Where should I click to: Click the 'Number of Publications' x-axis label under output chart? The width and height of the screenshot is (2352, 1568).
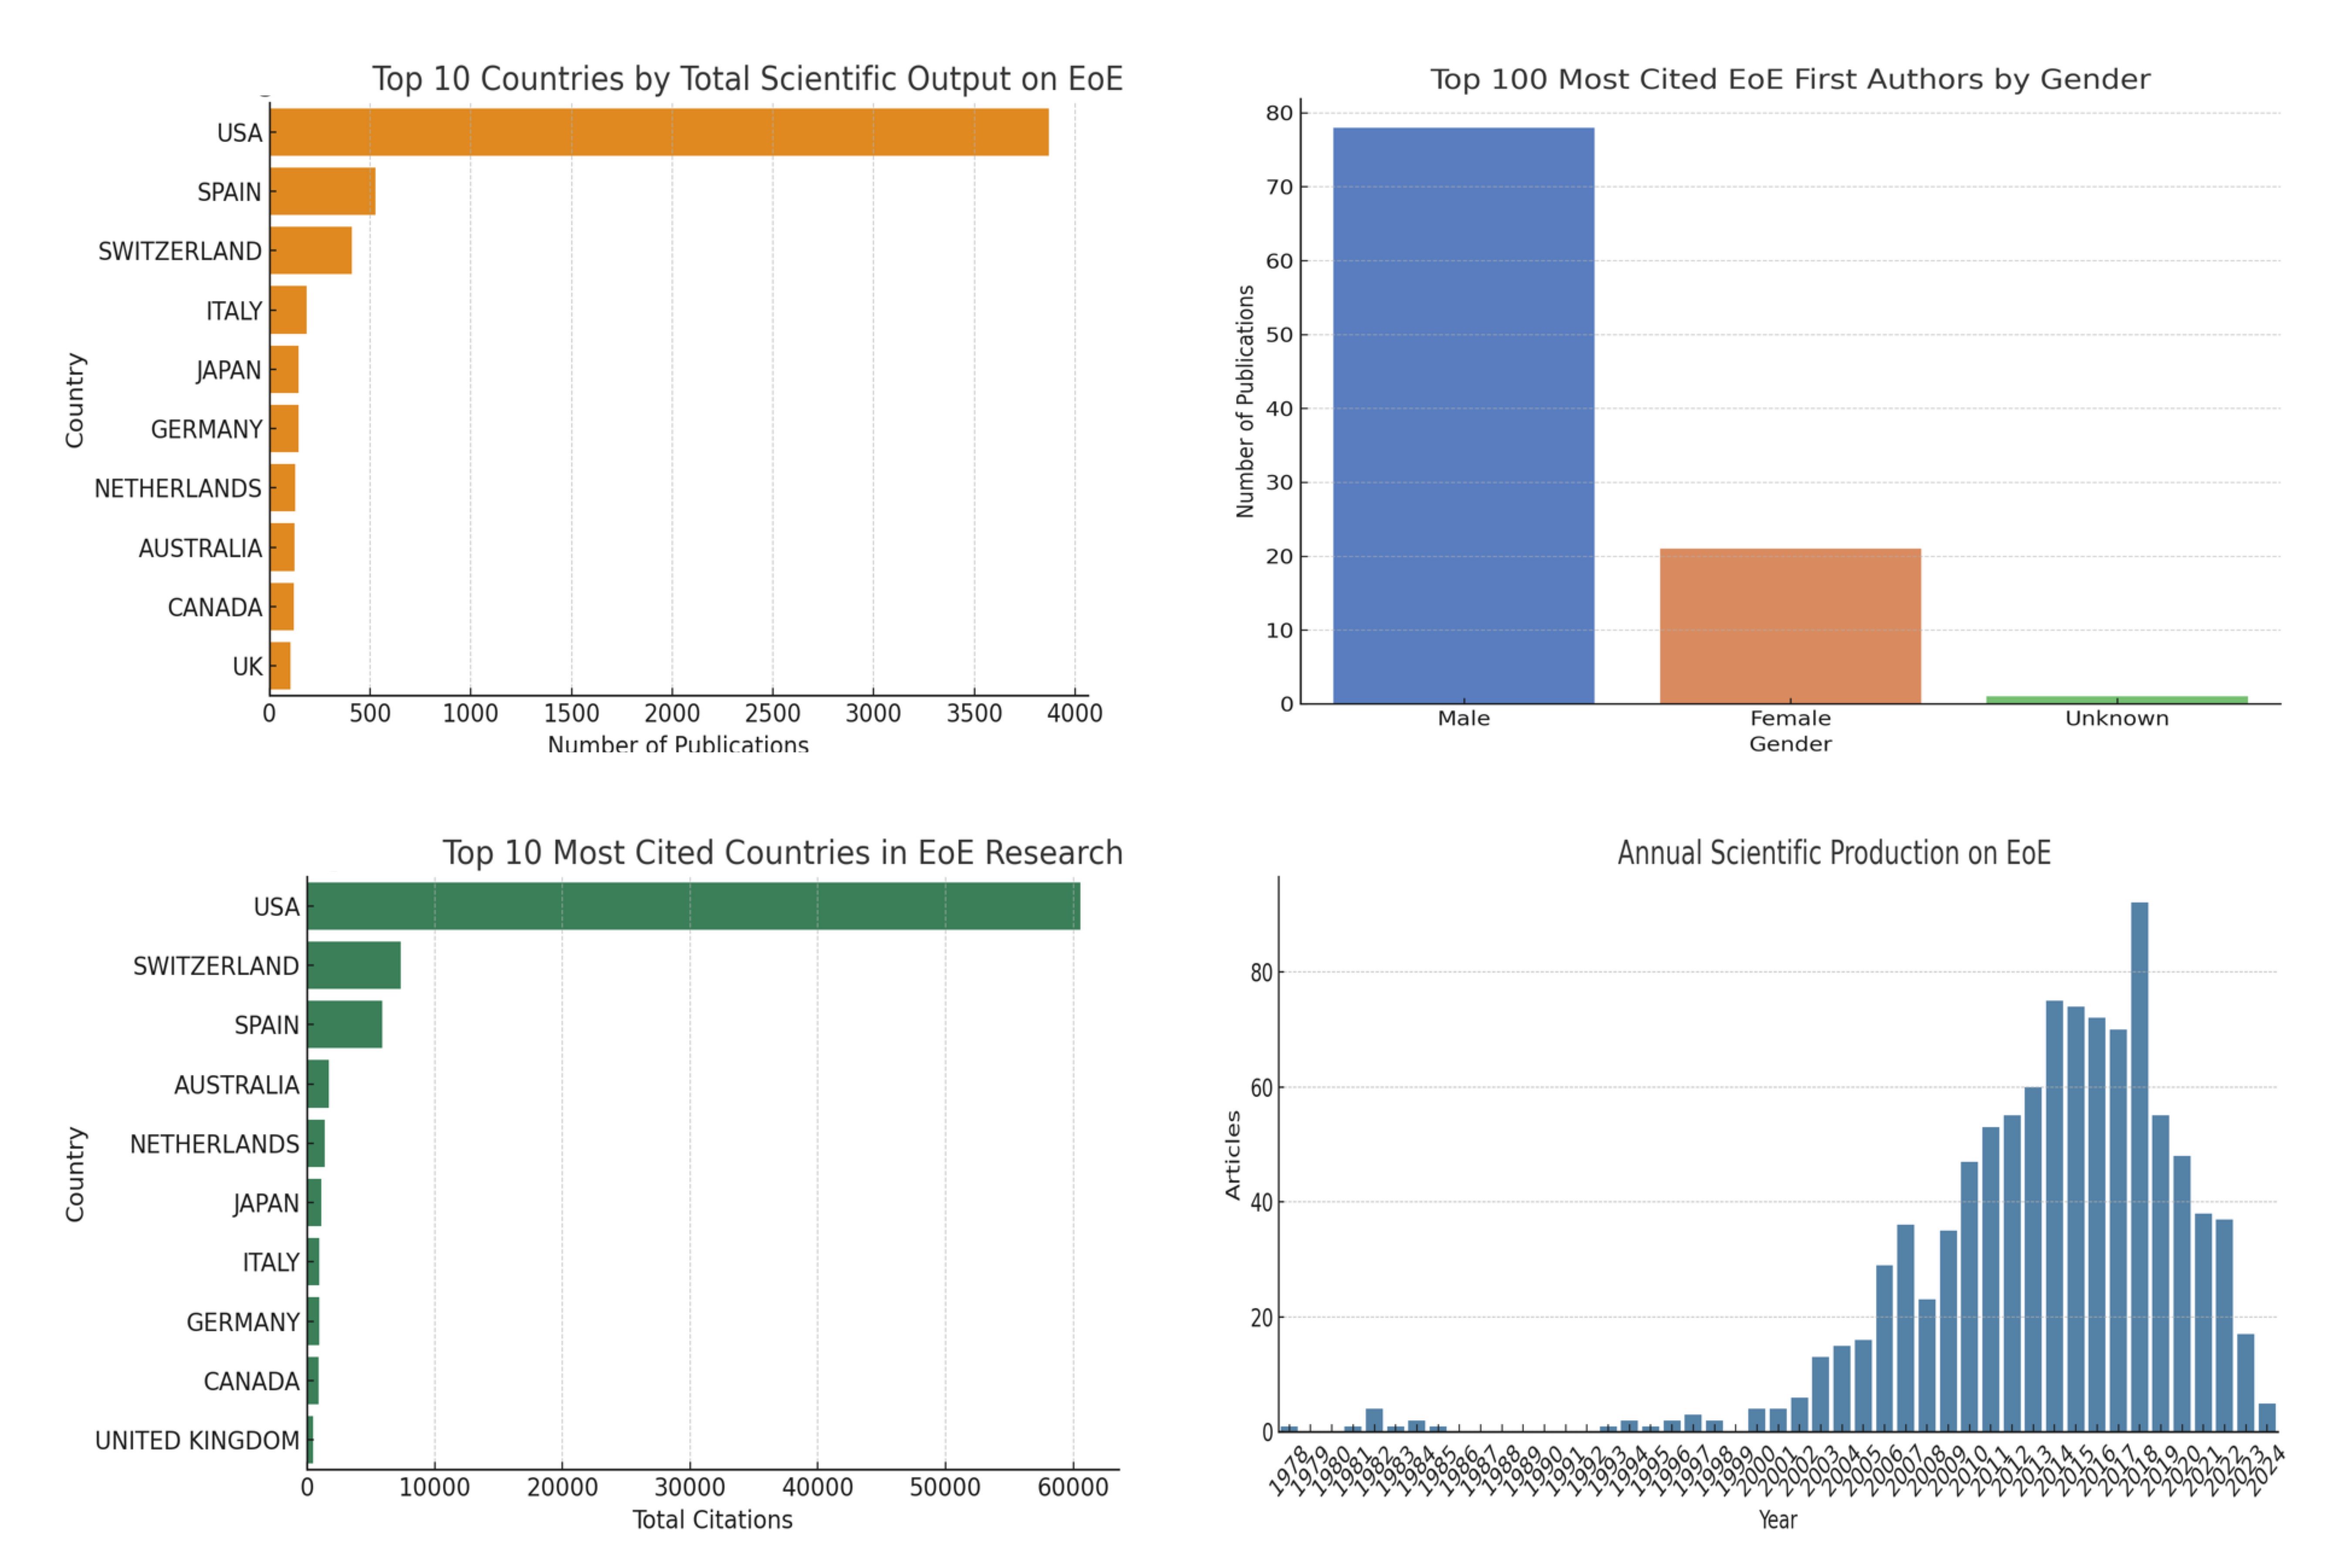click(x=678, y=744)
